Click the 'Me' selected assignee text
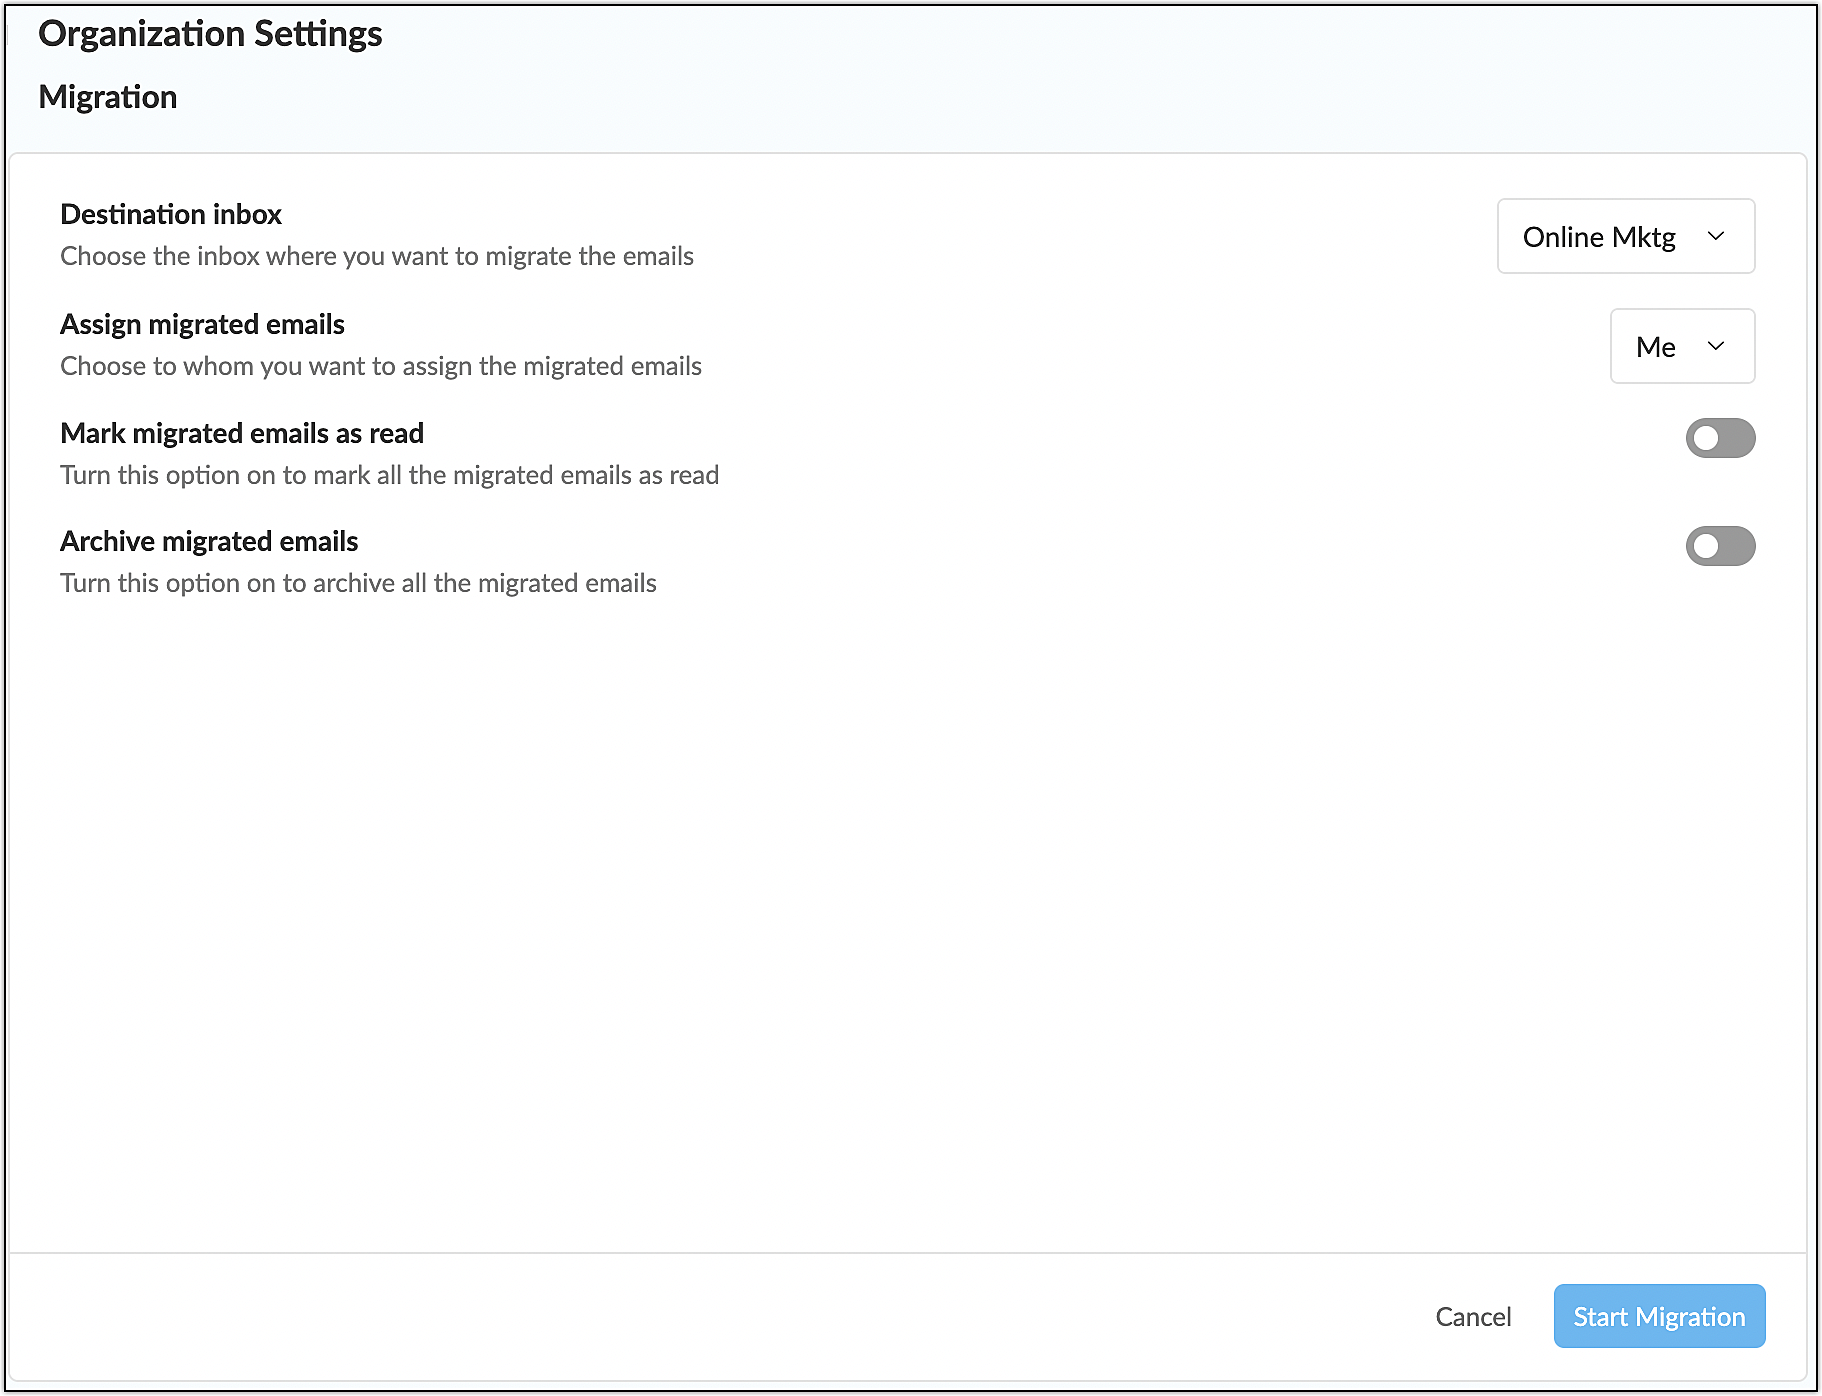The width and height of the screenshot is (1822, 1396). click(x=1655, y=347)
